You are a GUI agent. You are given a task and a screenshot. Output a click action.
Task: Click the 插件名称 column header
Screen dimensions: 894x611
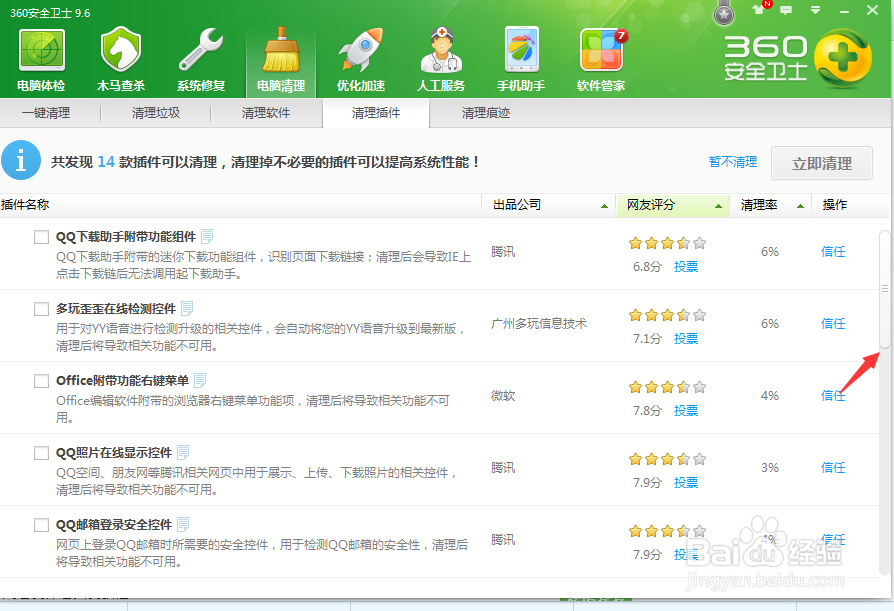tap(25, 205)
